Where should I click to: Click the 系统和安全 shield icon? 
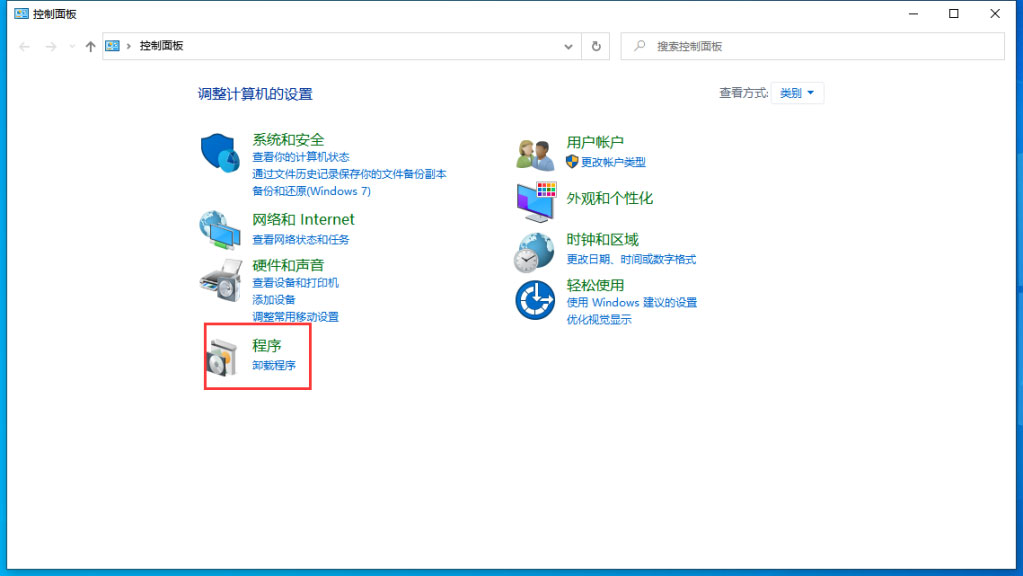(x=220, y=153)
